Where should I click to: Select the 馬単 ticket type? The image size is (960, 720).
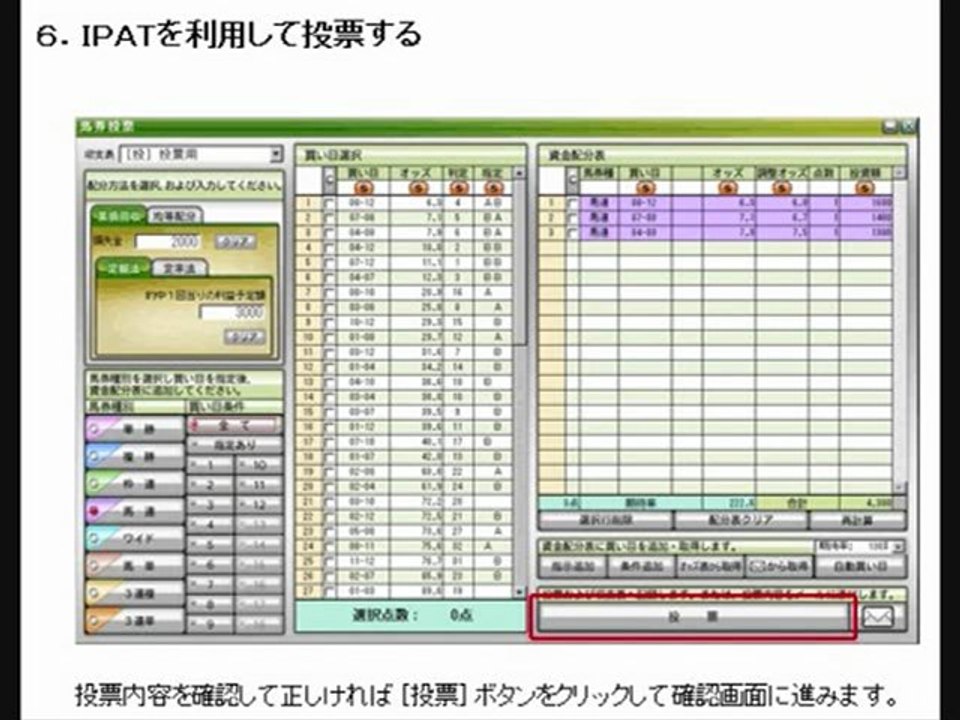(x=135, y=566)
